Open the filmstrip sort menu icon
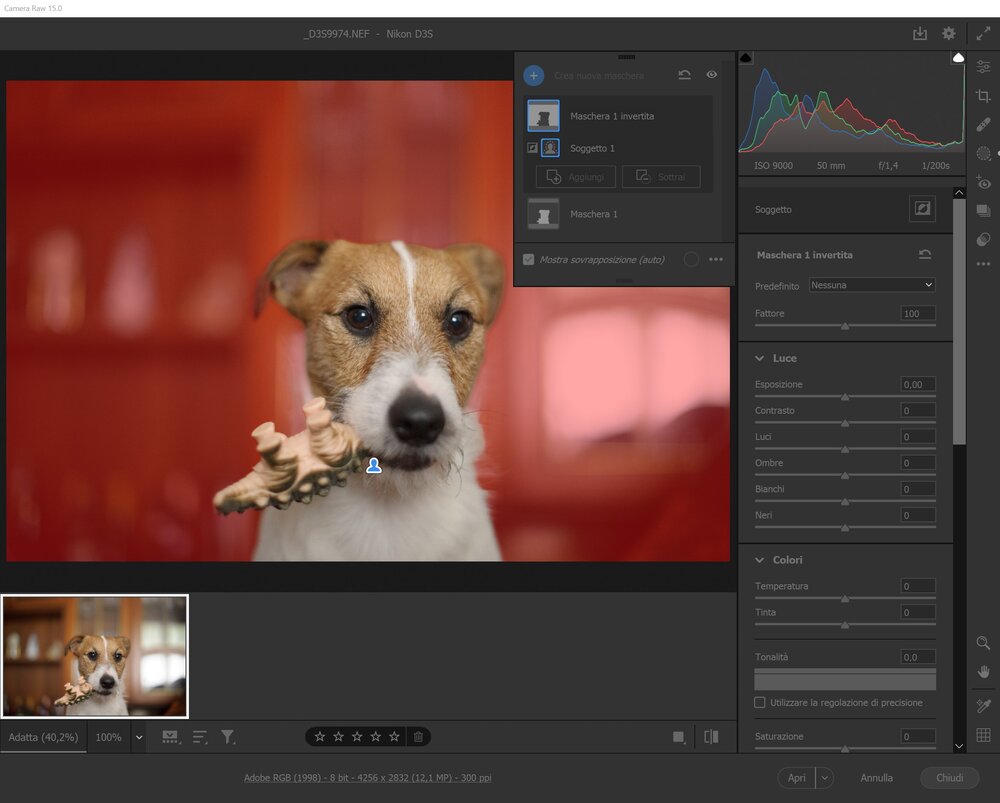The width and height of the screenshot is (1000, 803). pyautogui.click(x=200, y=737)
